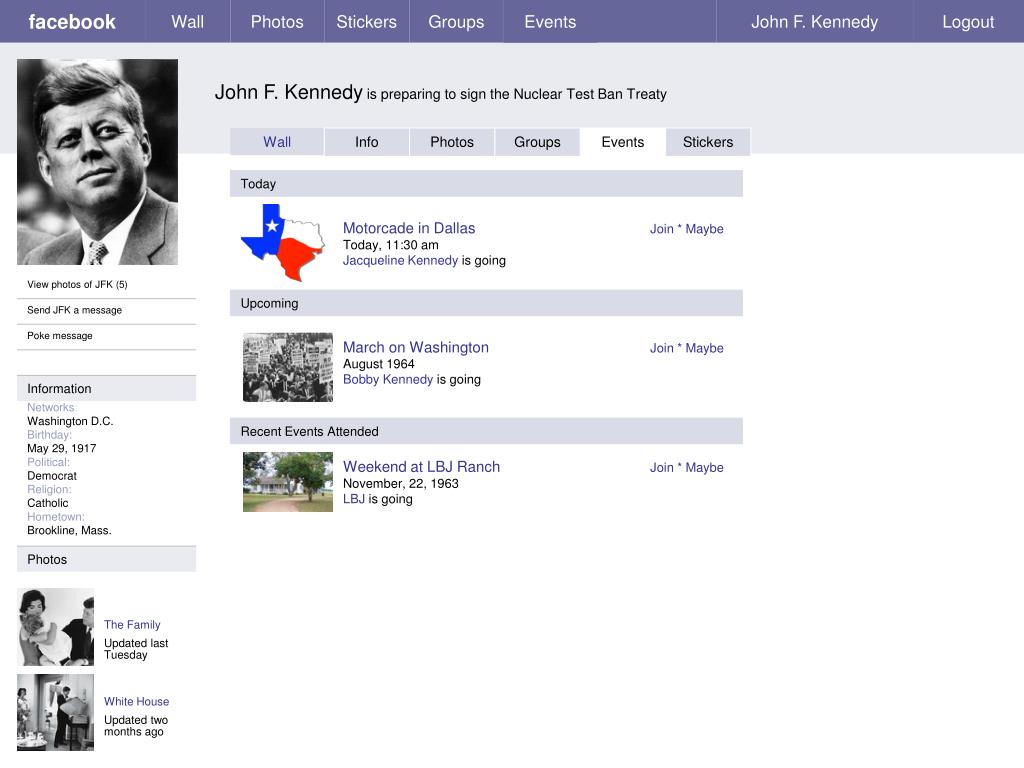Click Maybe for March on Washington
This screenshot has width=1024, height=768.
point(704,348)
